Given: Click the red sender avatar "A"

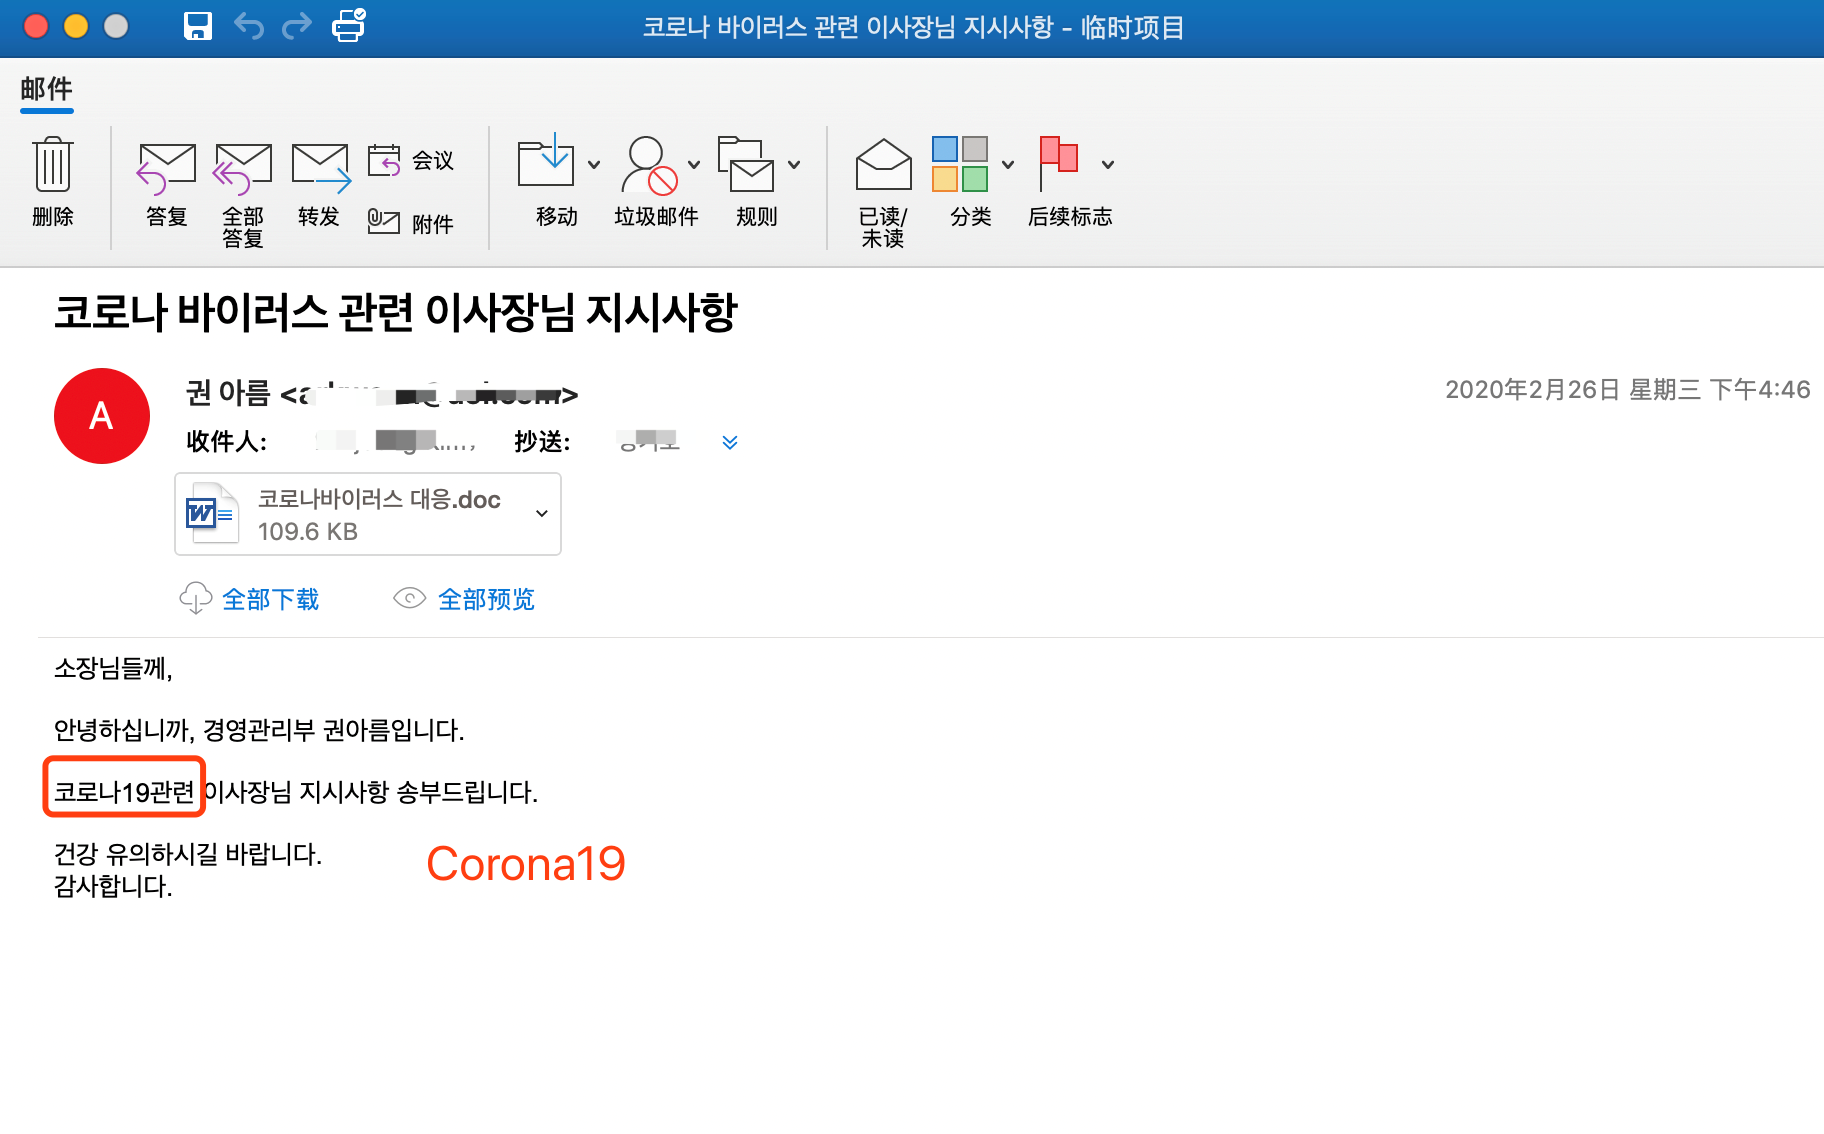Looking at the screenshot, I should point(102,416).
